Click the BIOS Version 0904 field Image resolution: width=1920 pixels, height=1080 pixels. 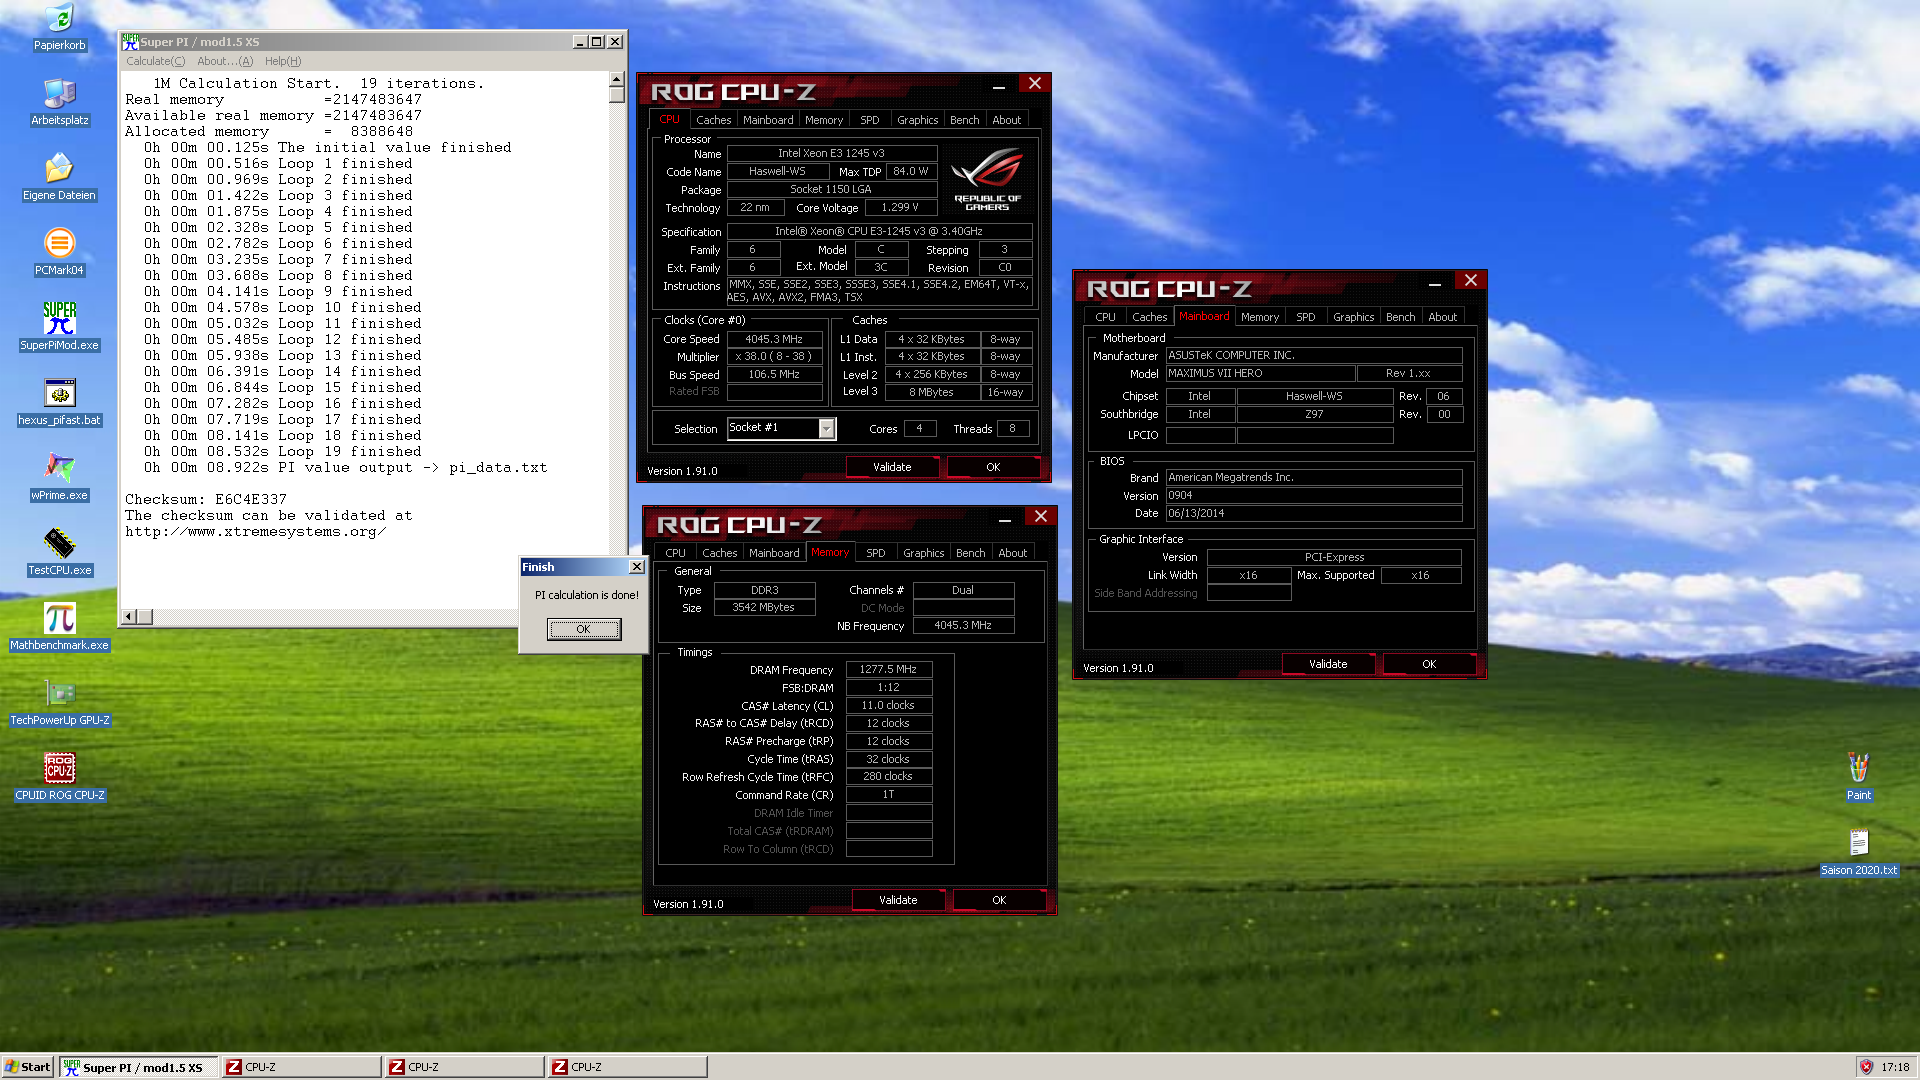(1314, 496)
